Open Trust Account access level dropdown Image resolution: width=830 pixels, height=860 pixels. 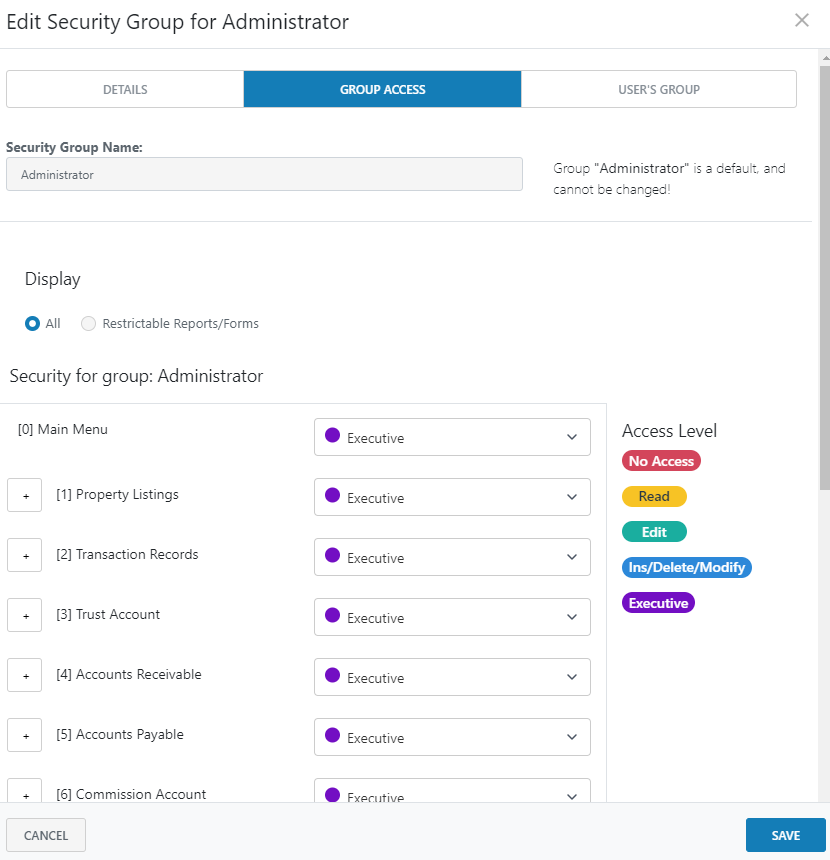(x=452, y=617)
